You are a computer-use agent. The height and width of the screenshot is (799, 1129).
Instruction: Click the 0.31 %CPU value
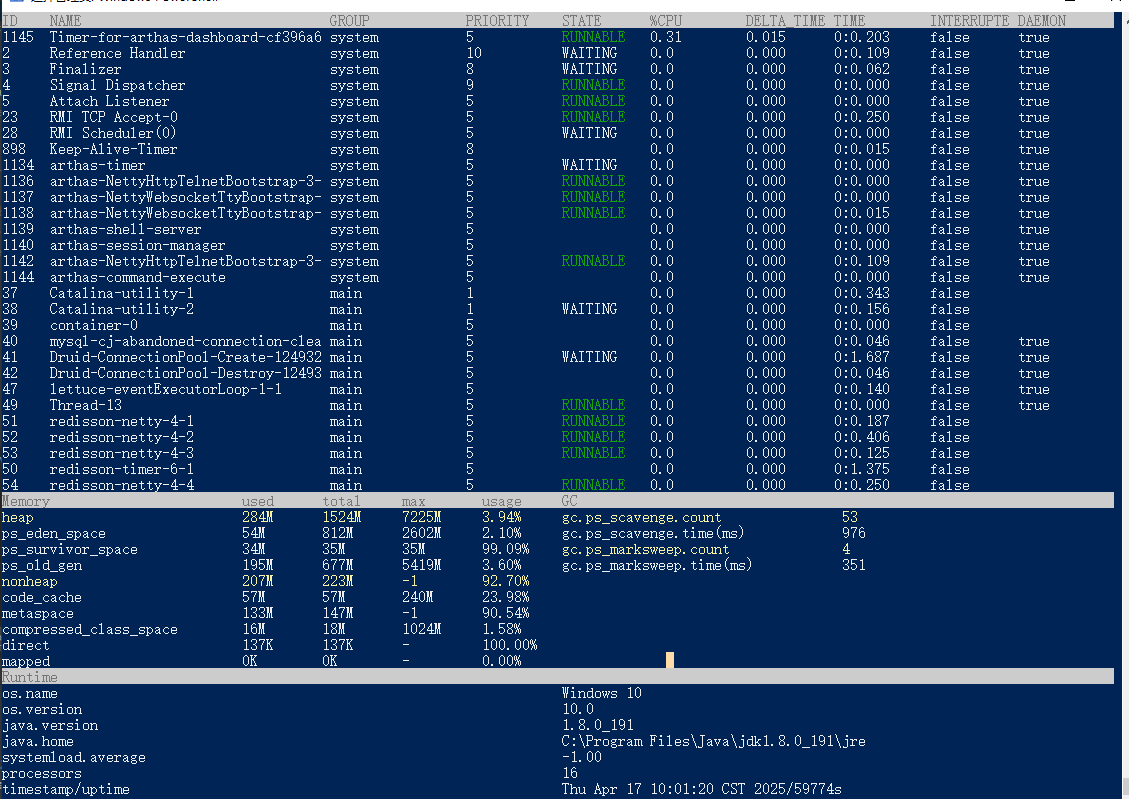tap(665, 37)
